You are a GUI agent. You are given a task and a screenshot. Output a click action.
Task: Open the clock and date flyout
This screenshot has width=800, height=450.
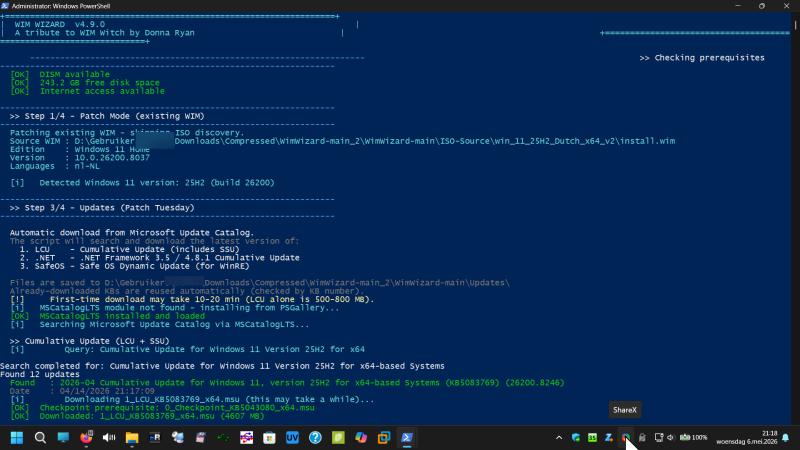tap(746, 438)
